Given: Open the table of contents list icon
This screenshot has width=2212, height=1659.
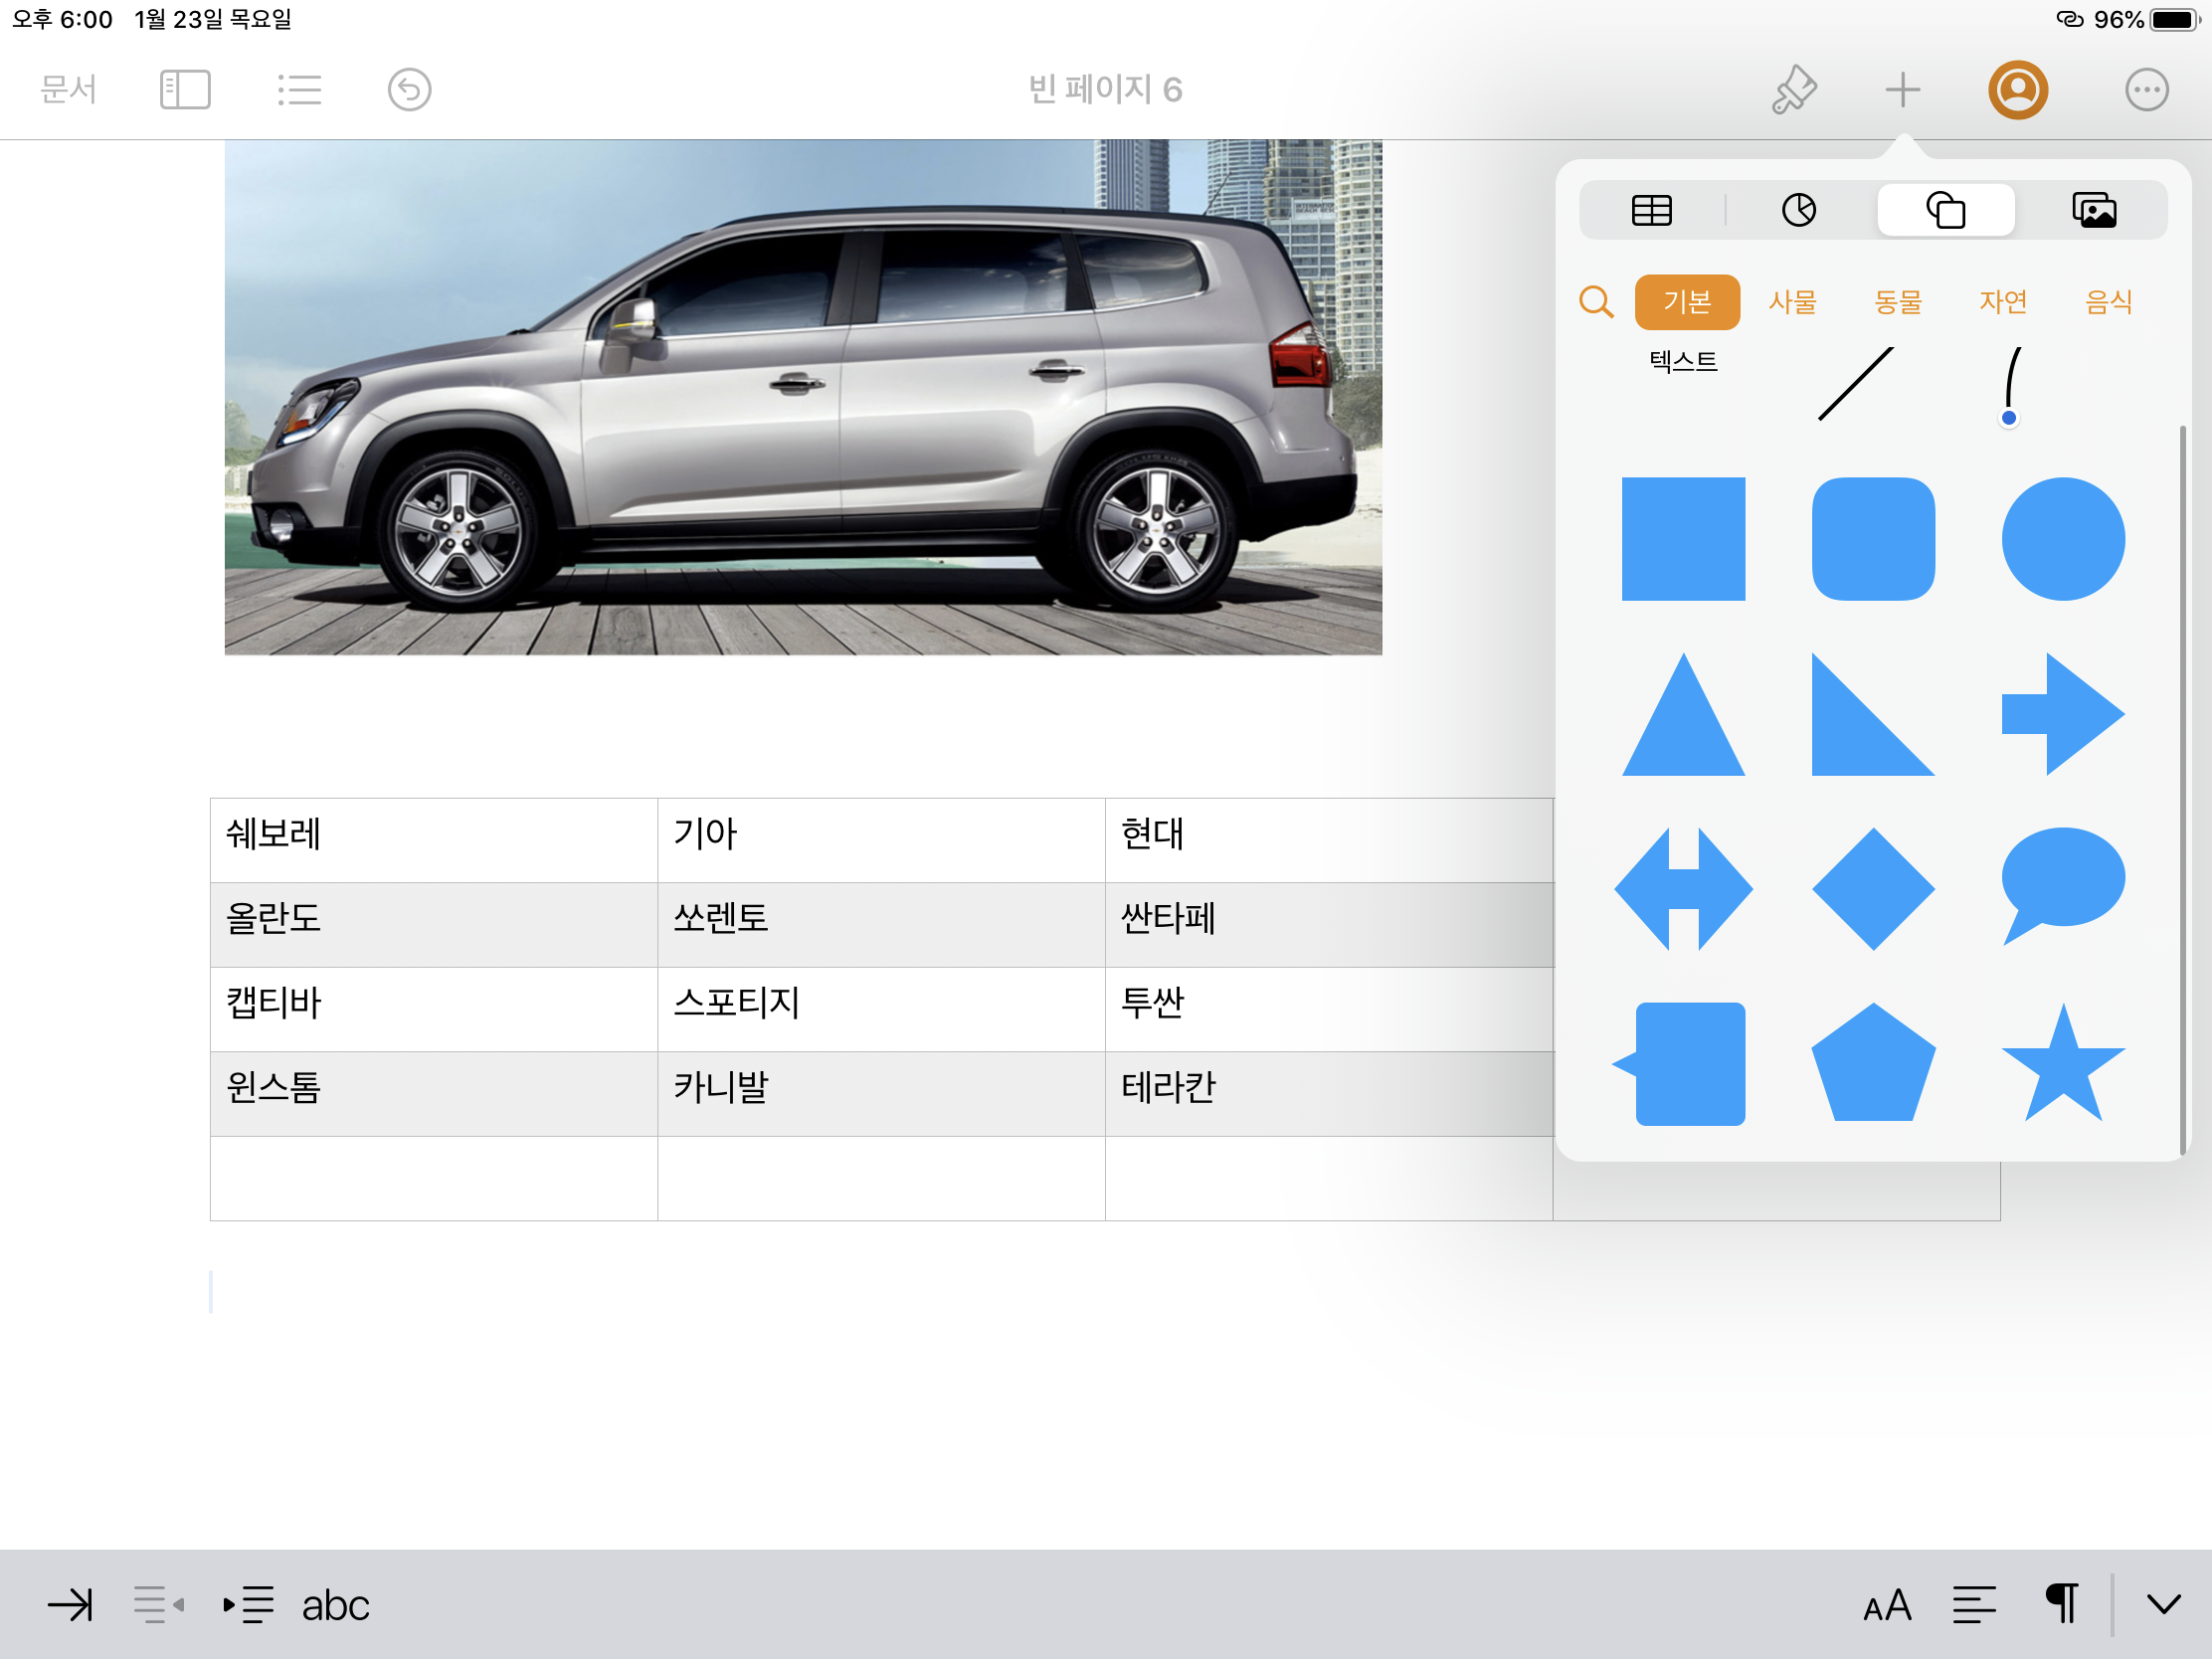Looking at the screenshot, I should point(299,90).
